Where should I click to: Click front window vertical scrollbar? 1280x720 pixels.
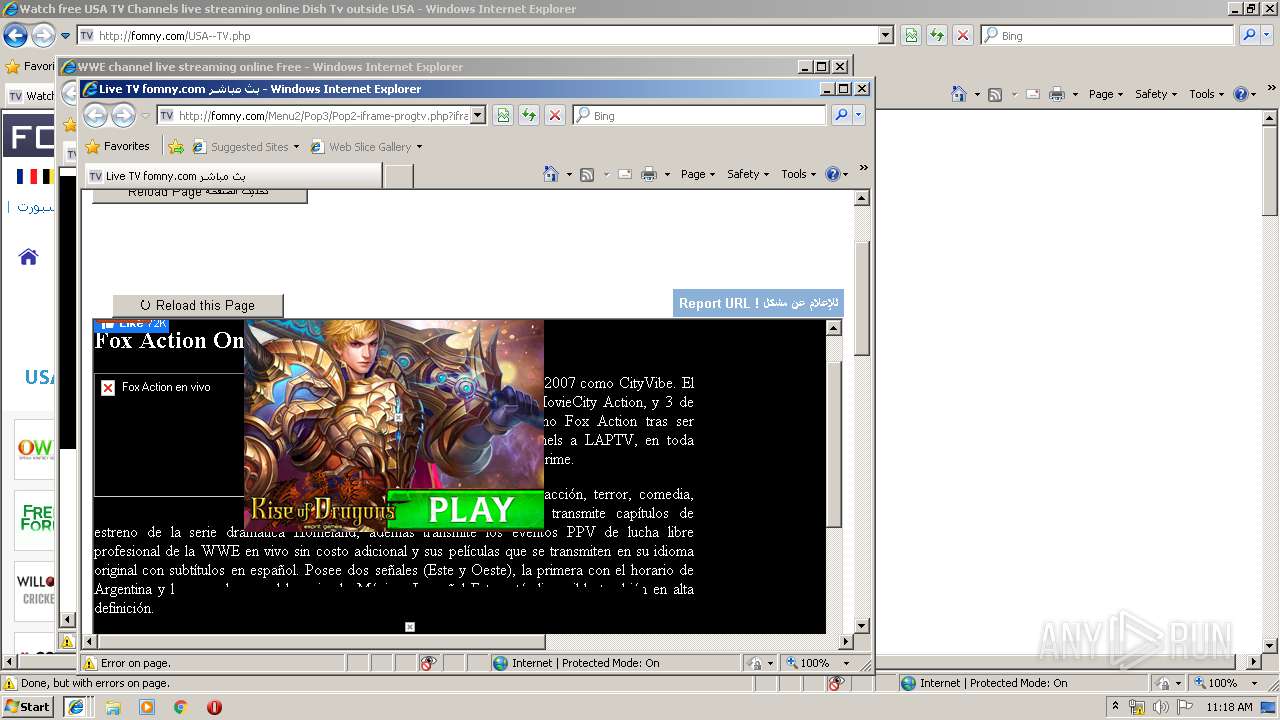point(862,298)
